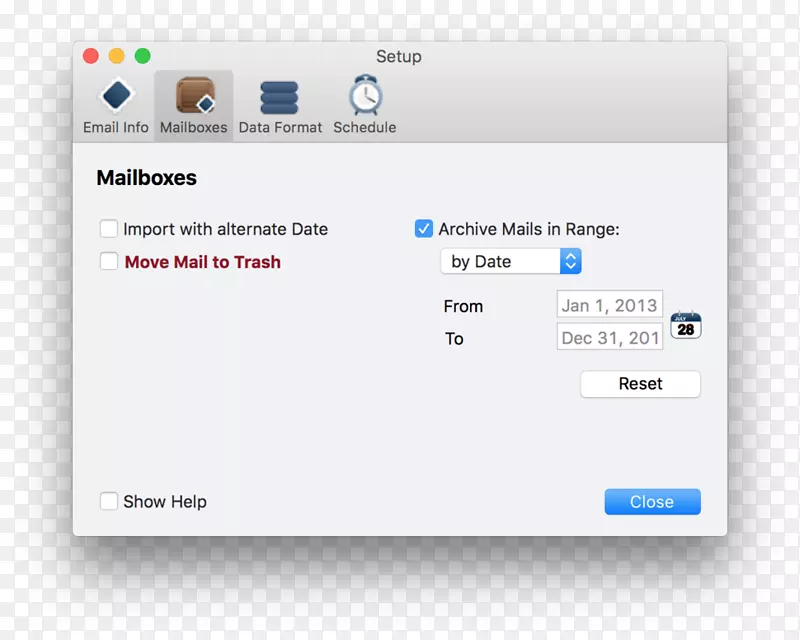Switch to the Schedule alarm clock icon
Screen dimensions: 800x640
pos(364,97)
